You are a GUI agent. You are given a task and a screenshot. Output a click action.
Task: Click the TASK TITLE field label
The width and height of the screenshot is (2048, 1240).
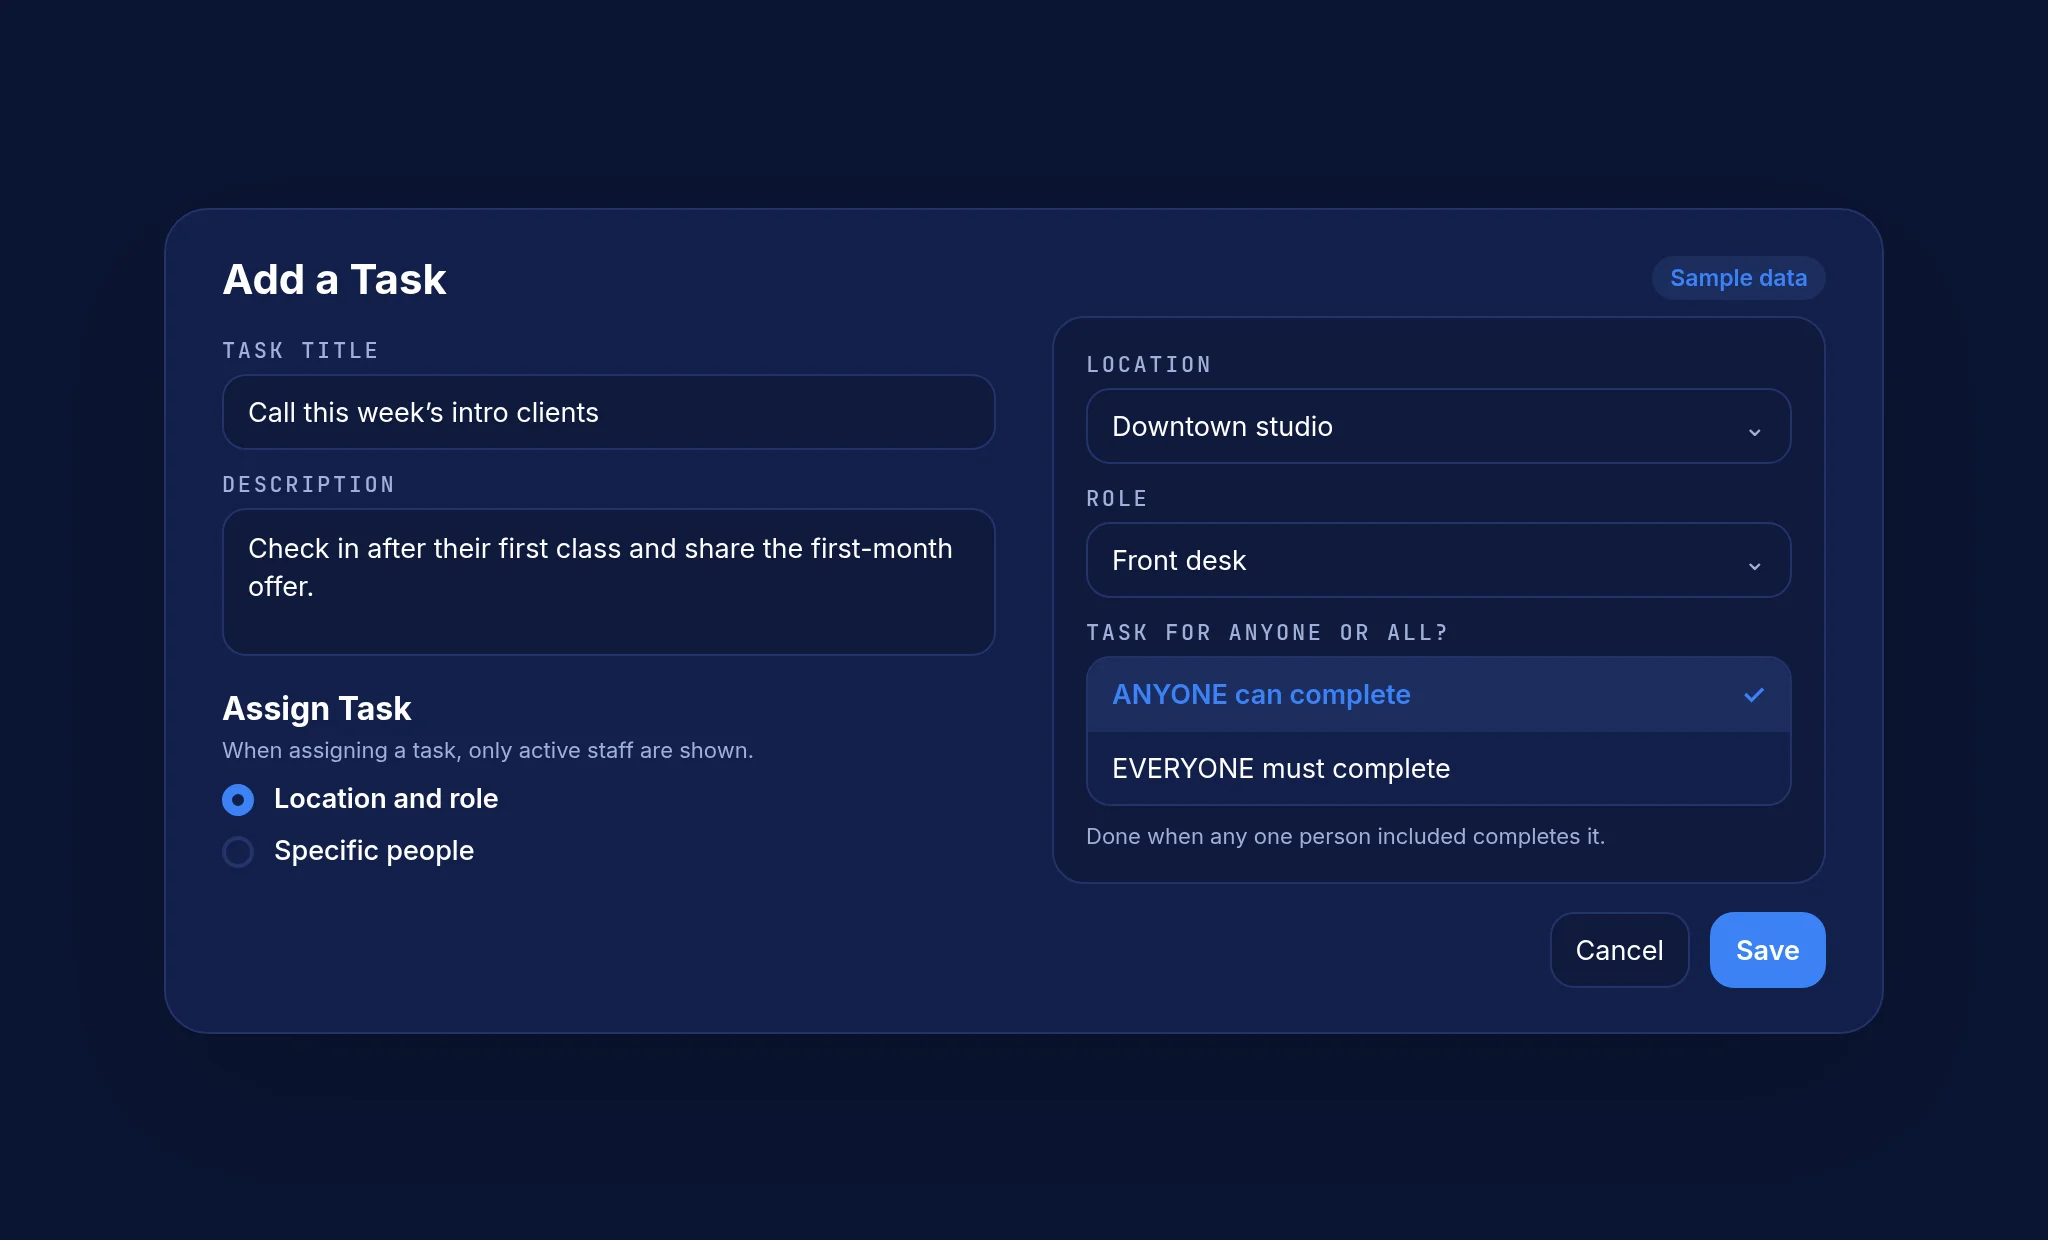[300, 351]
